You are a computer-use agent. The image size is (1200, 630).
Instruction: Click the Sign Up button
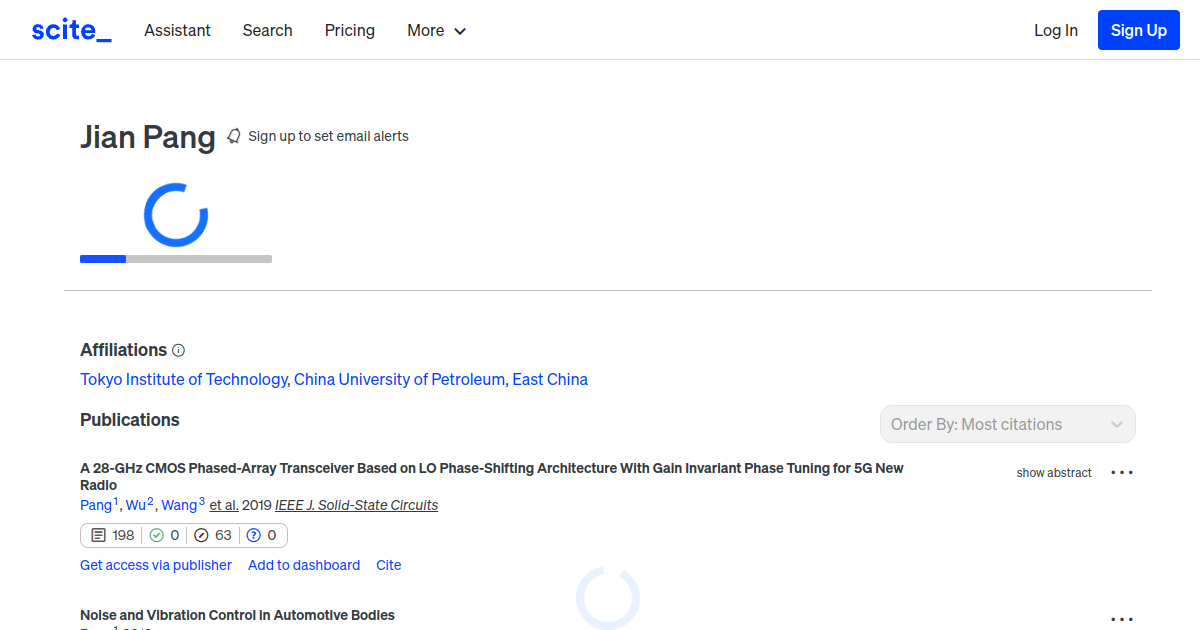pyautogui.click(x=1138, y=30)
